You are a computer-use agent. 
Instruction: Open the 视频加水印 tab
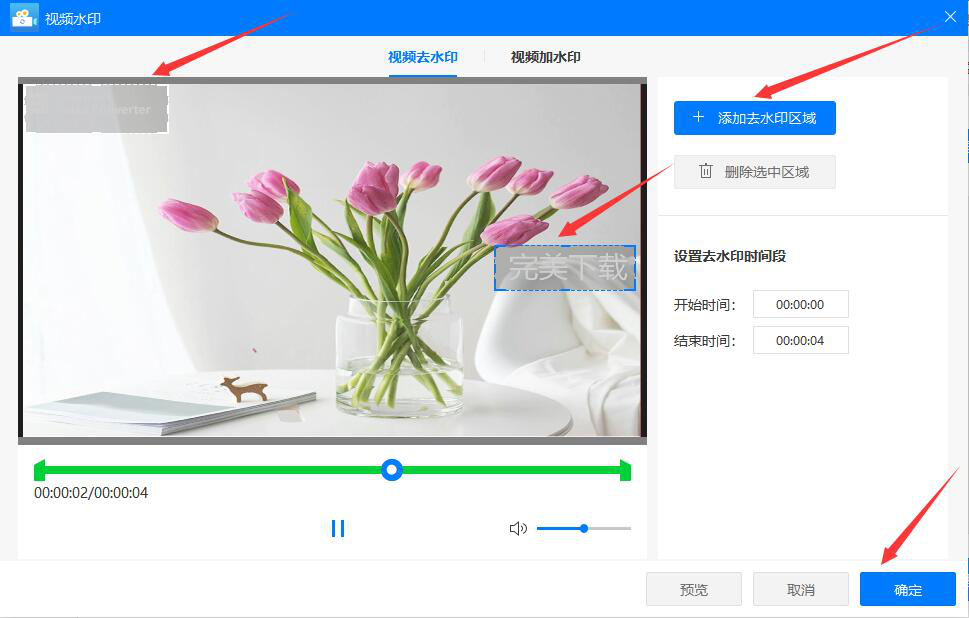click(x=545, y=57)
